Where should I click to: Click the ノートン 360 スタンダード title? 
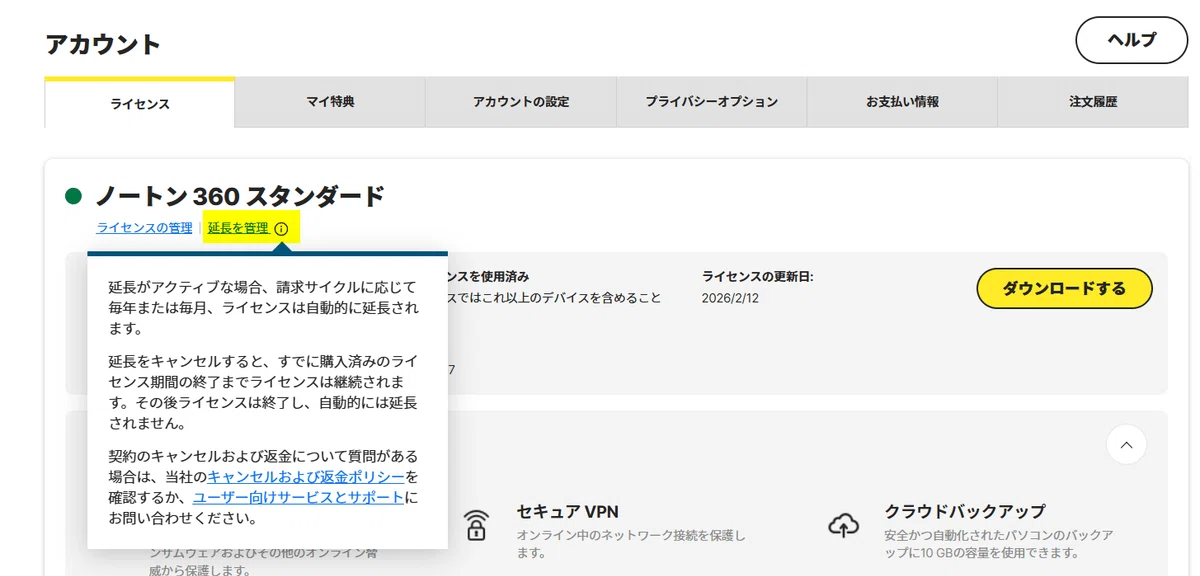[x=240, y=196]
